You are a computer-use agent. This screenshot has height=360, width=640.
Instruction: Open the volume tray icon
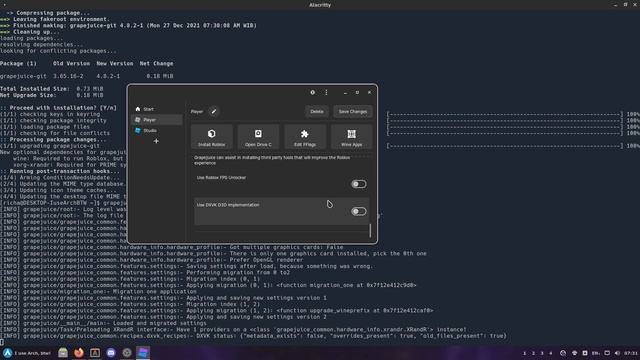click(x=617, y=353)
